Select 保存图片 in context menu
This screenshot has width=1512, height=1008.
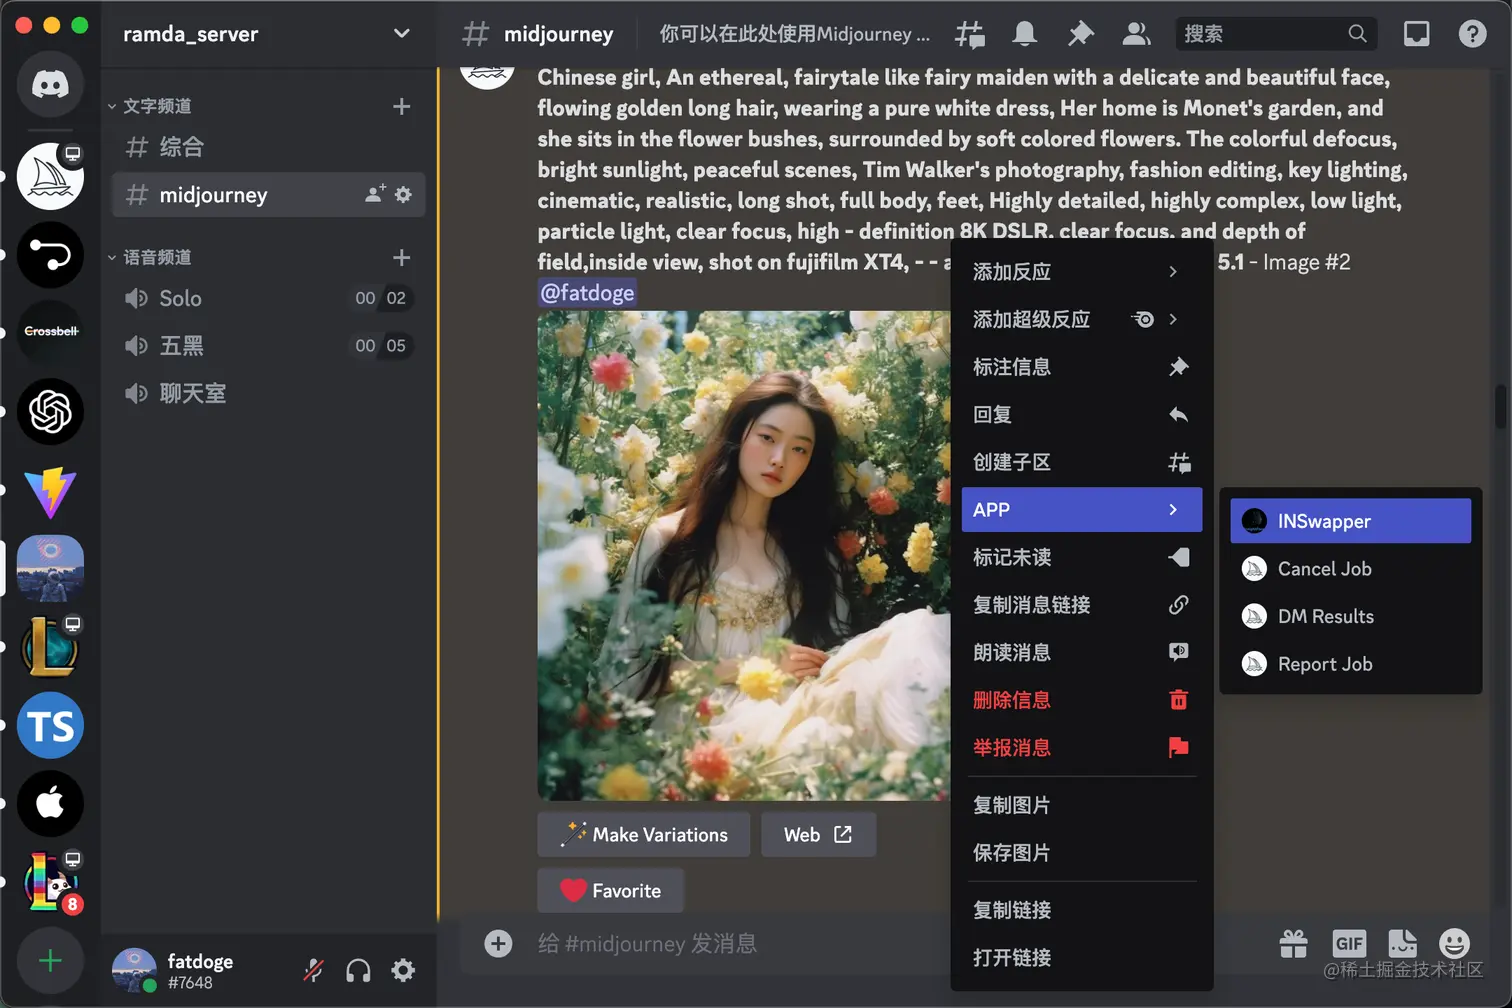1081,853
